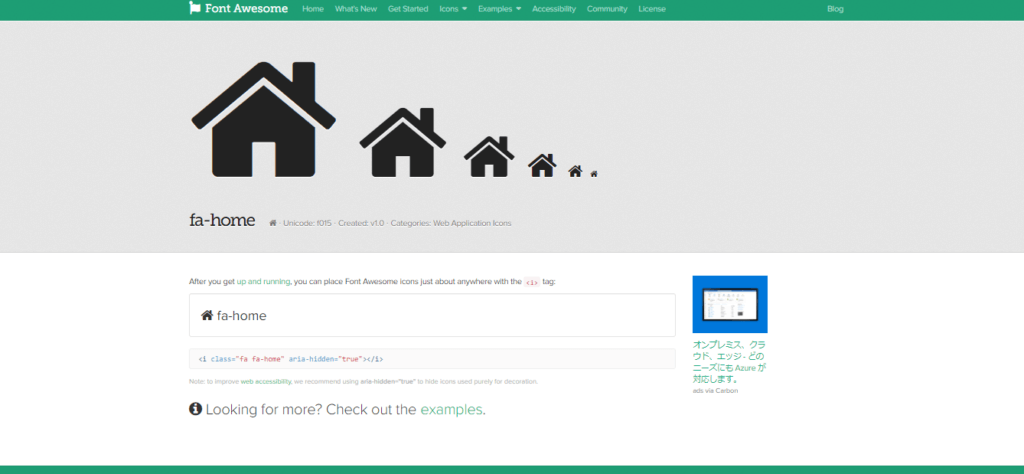The image size is (1024, 474).
Task: Click the fourth home icon in the size row
Action: tap(542, 165)
